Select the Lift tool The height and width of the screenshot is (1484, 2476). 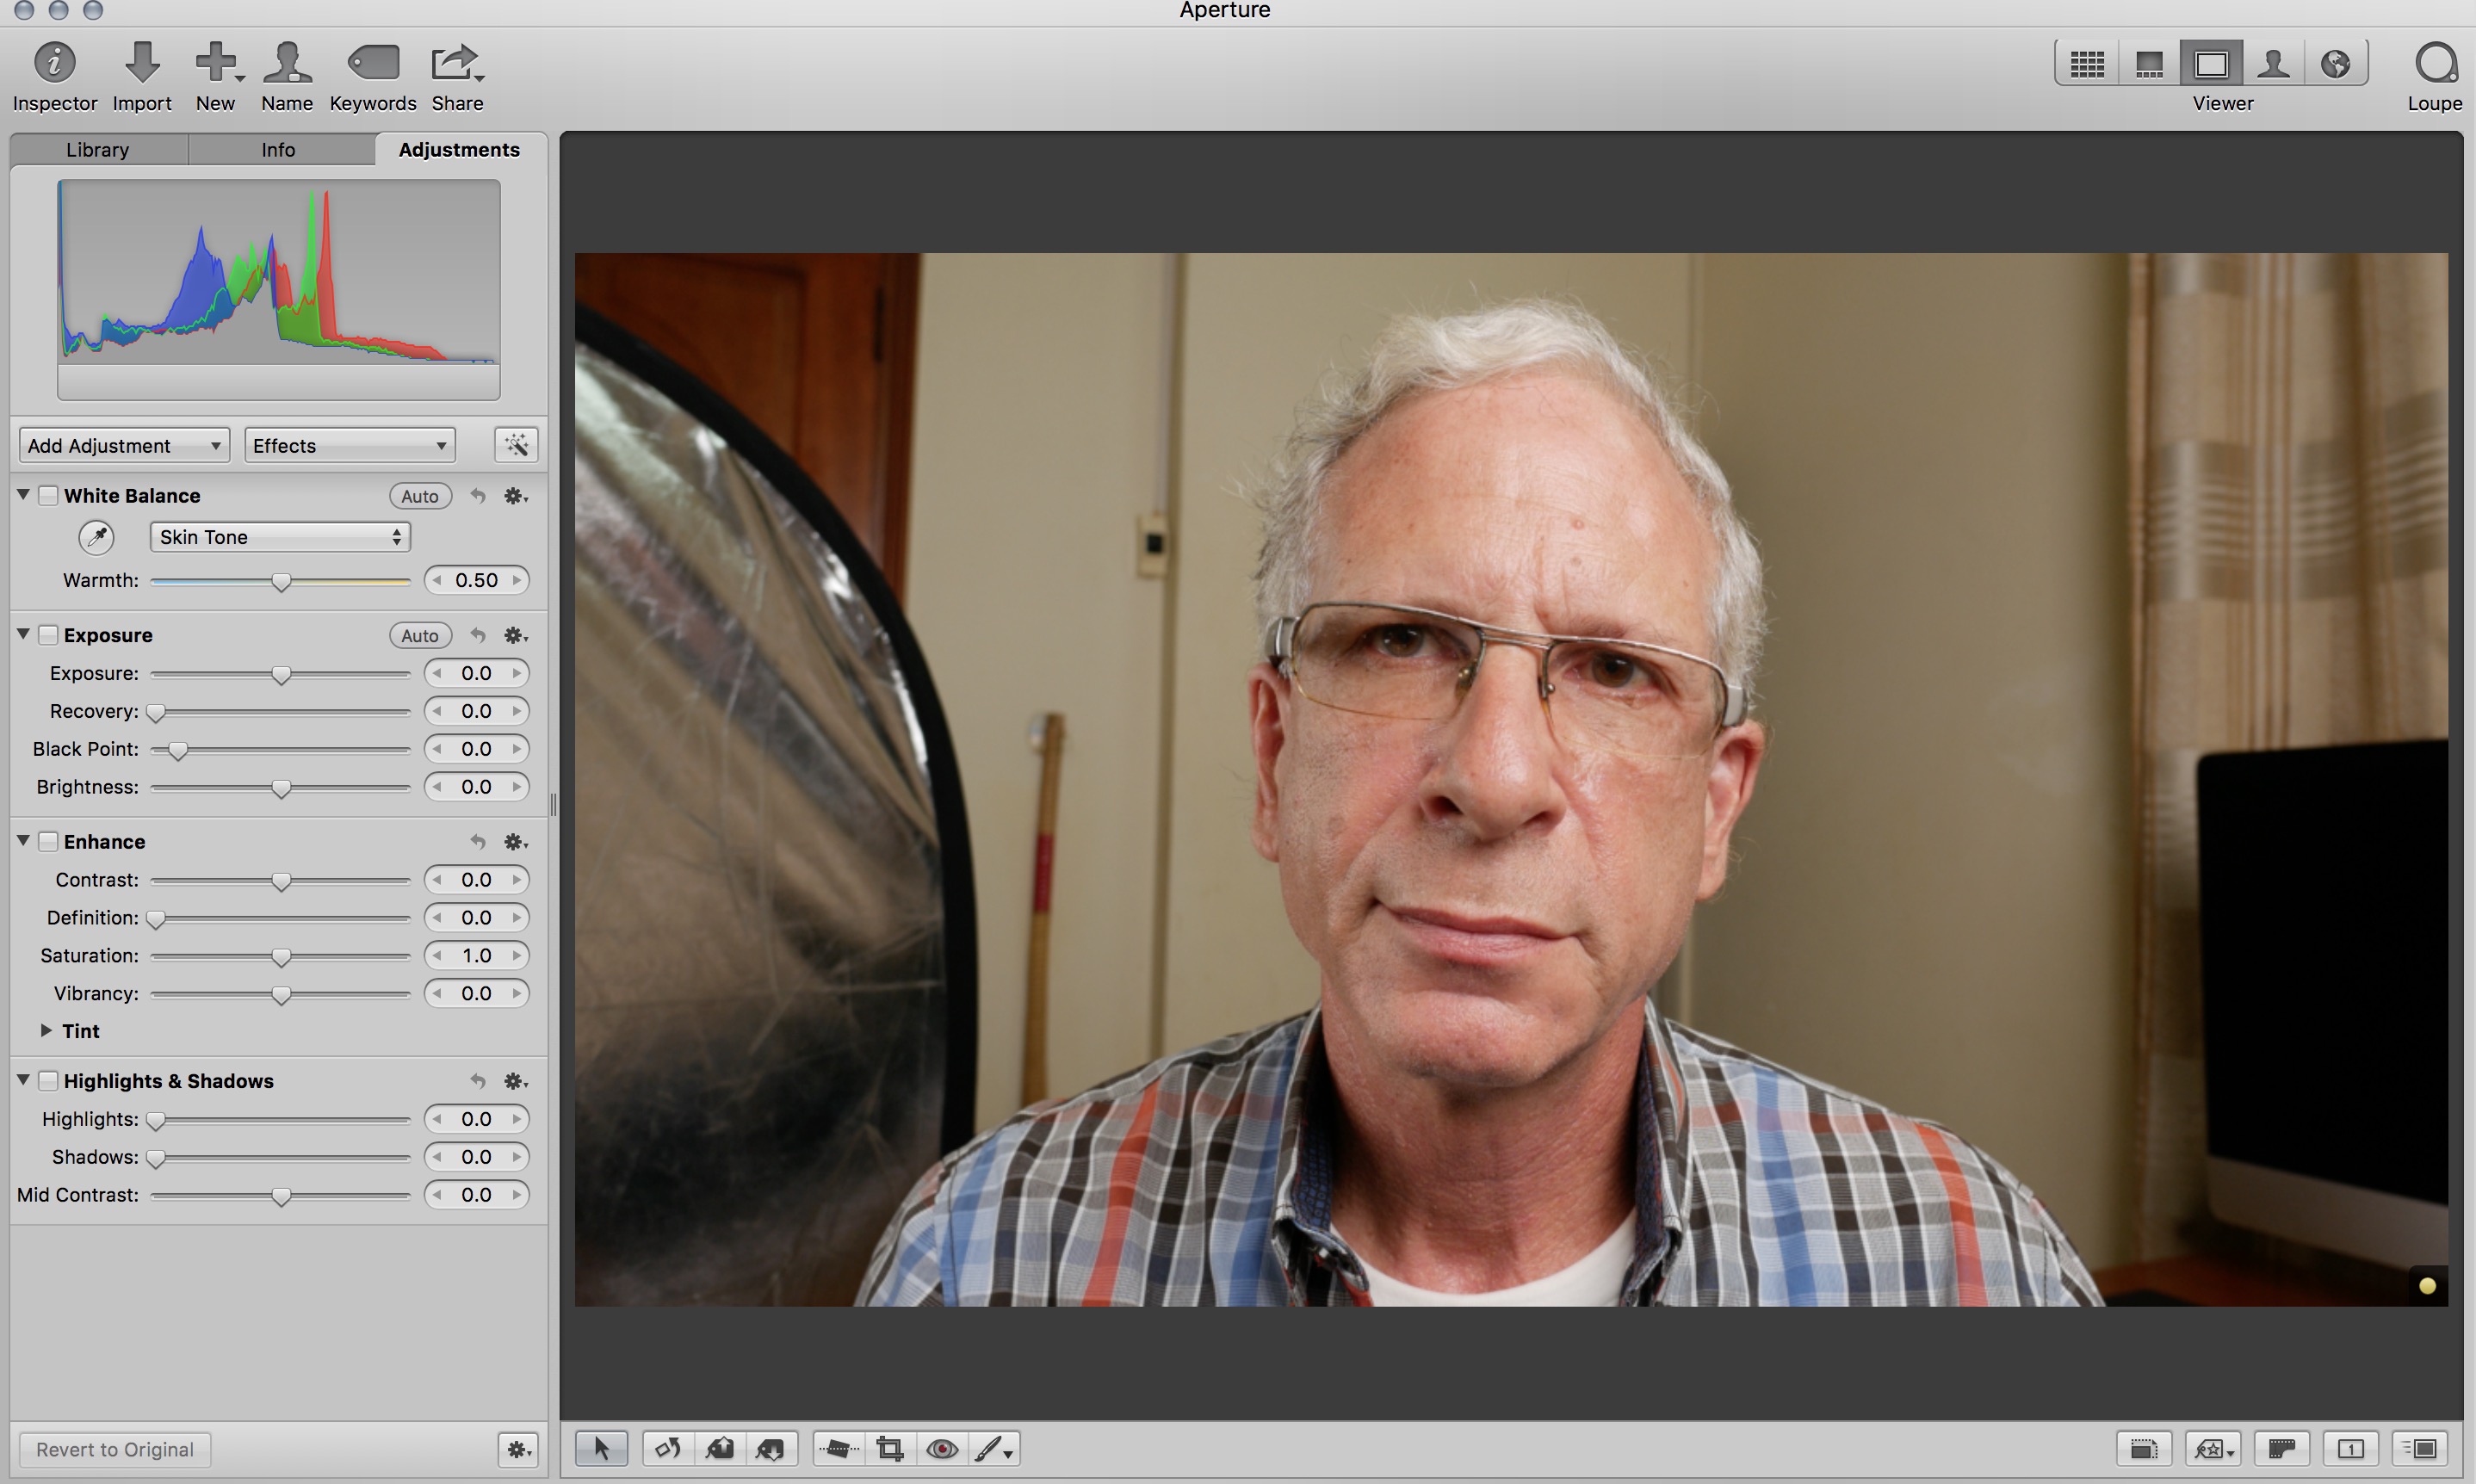coord(719,1448)
